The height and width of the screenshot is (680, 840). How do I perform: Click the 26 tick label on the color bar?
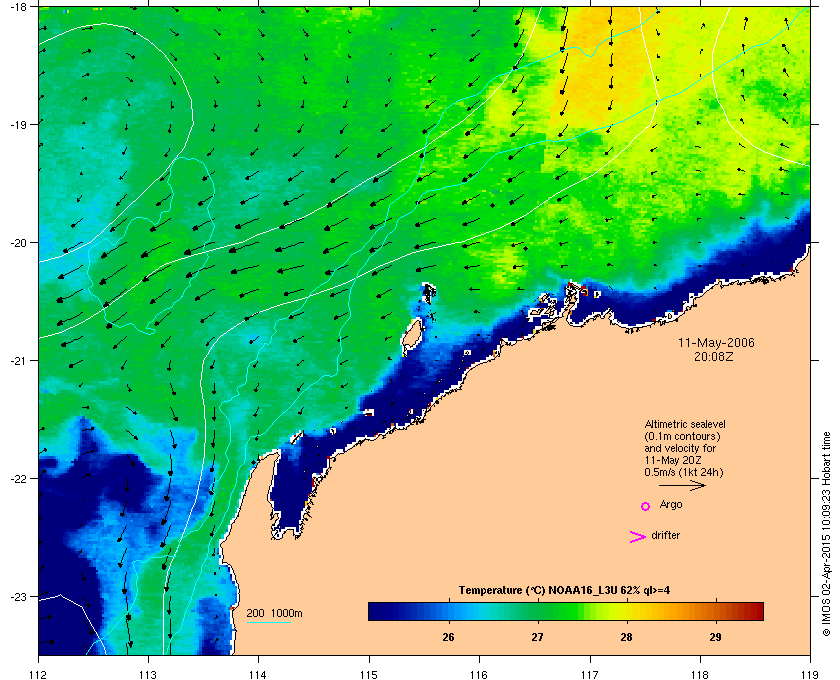448,637
